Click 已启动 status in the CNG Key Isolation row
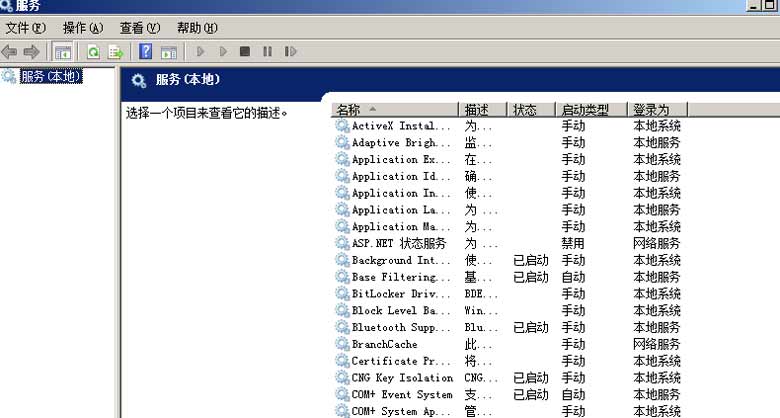Image resolution: width=780 pixels, height=418 pixels. pos(531,378)
